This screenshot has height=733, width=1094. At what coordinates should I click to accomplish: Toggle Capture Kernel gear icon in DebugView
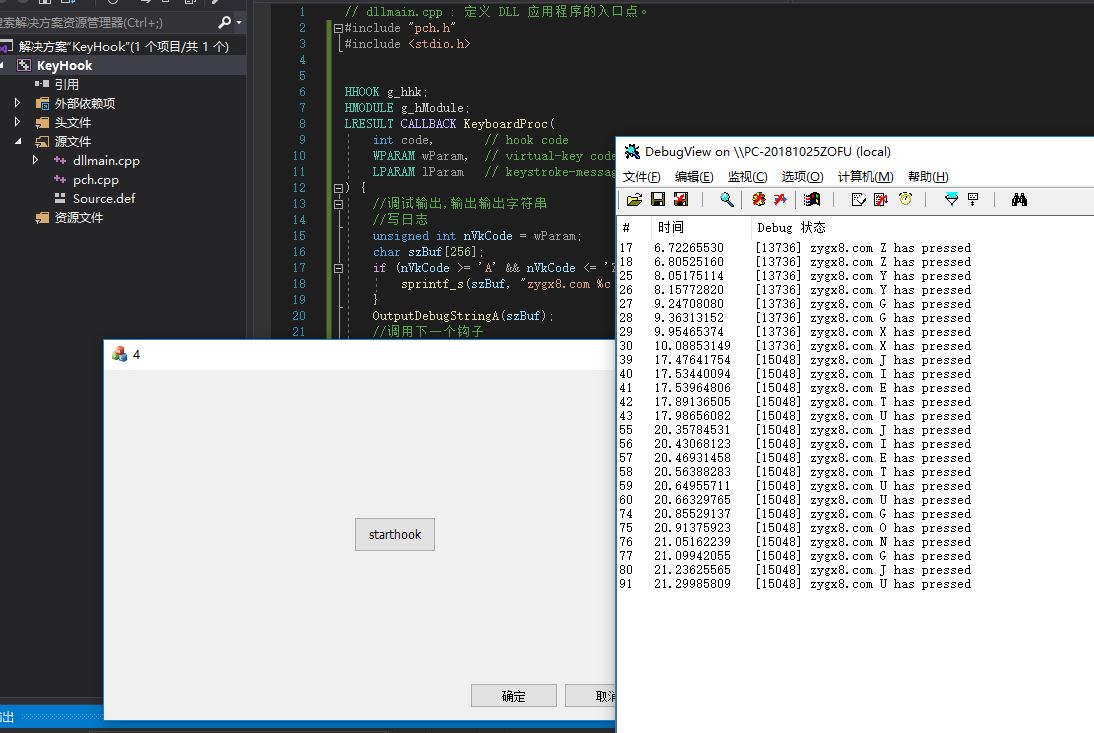(758, 199)
